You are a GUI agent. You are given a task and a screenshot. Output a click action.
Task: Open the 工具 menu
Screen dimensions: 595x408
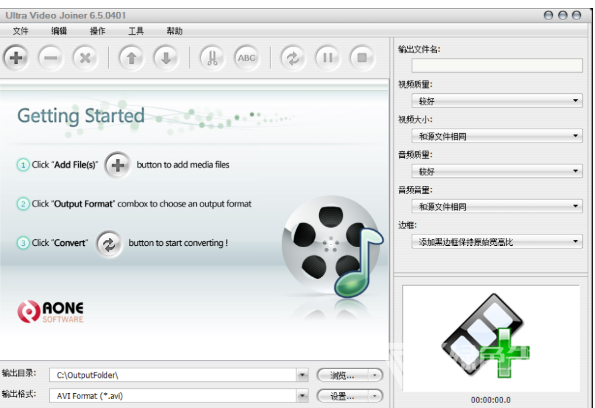pyautogui.click(x=136, y=31)
